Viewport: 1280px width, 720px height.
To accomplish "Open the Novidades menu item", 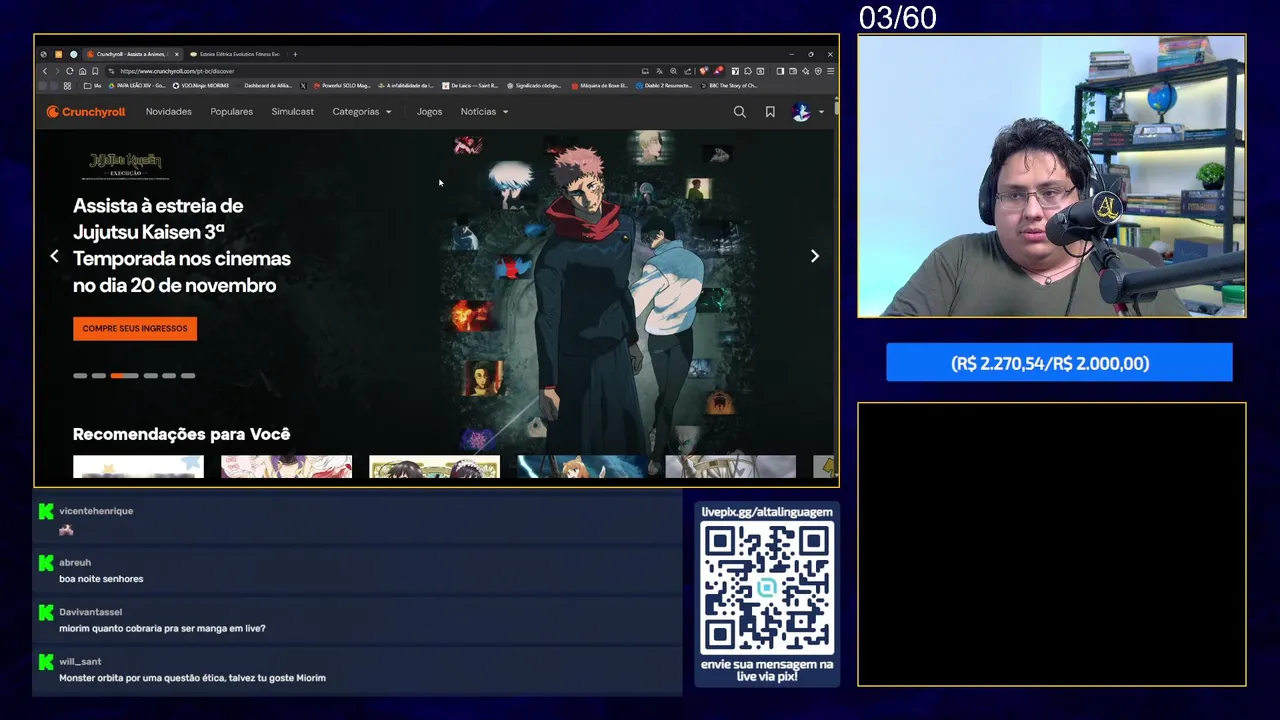I will 168,112.
